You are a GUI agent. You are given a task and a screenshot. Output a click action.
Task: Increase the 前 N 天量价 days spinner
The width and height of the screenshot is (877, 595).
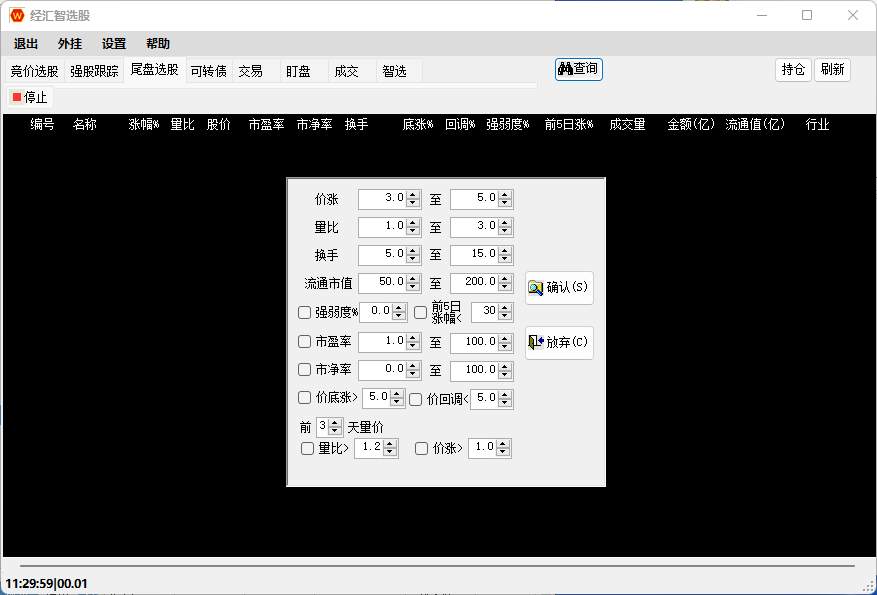point(337,423)
